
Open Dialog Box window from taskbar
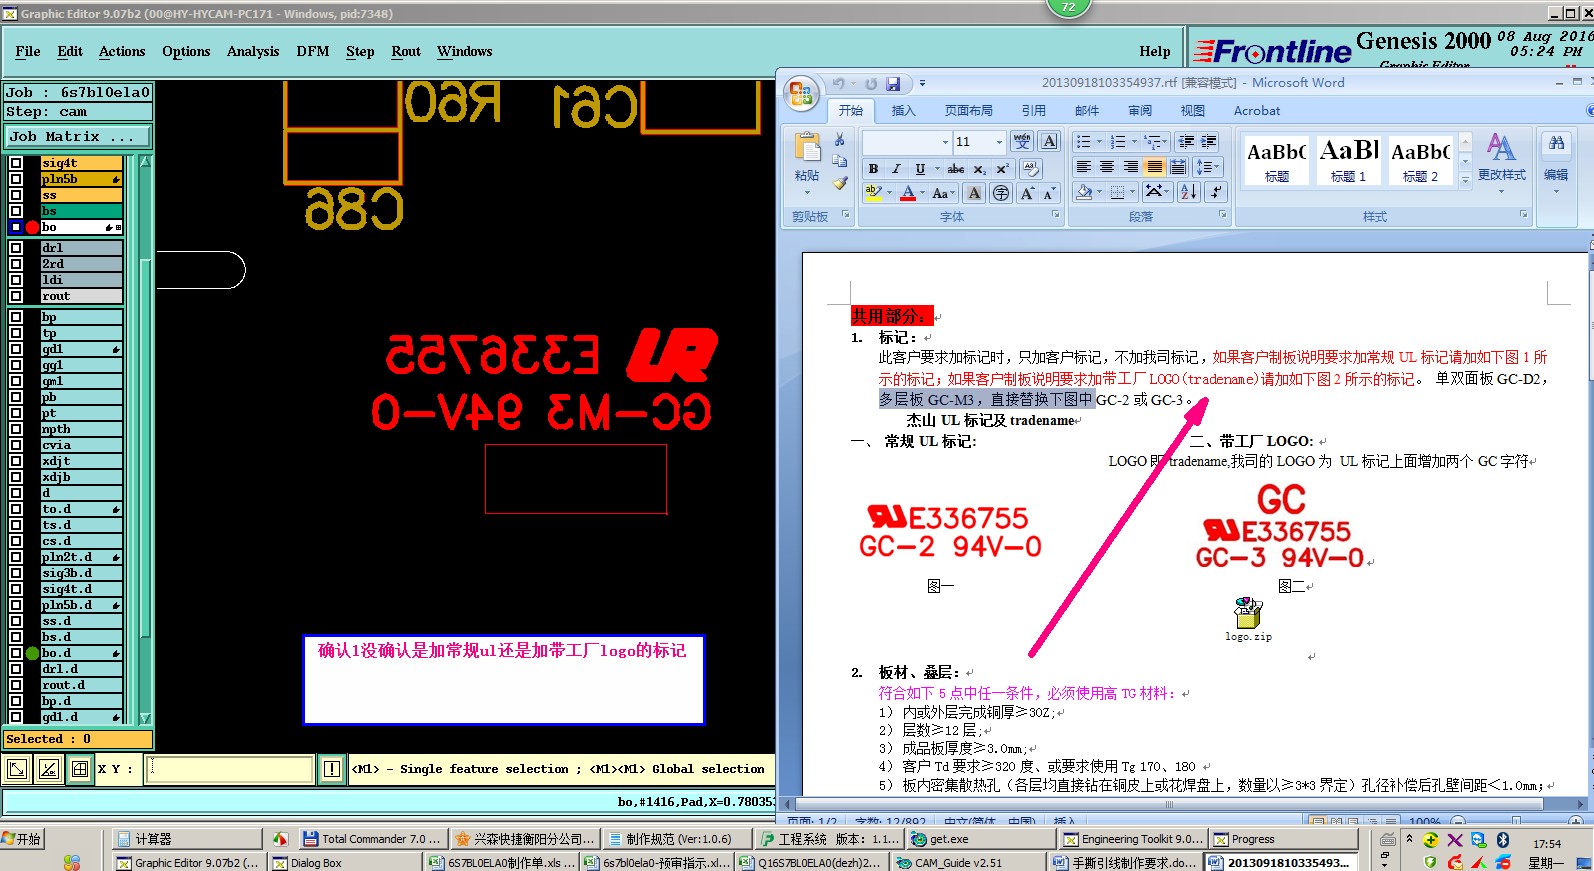click(x=346, y=862)
